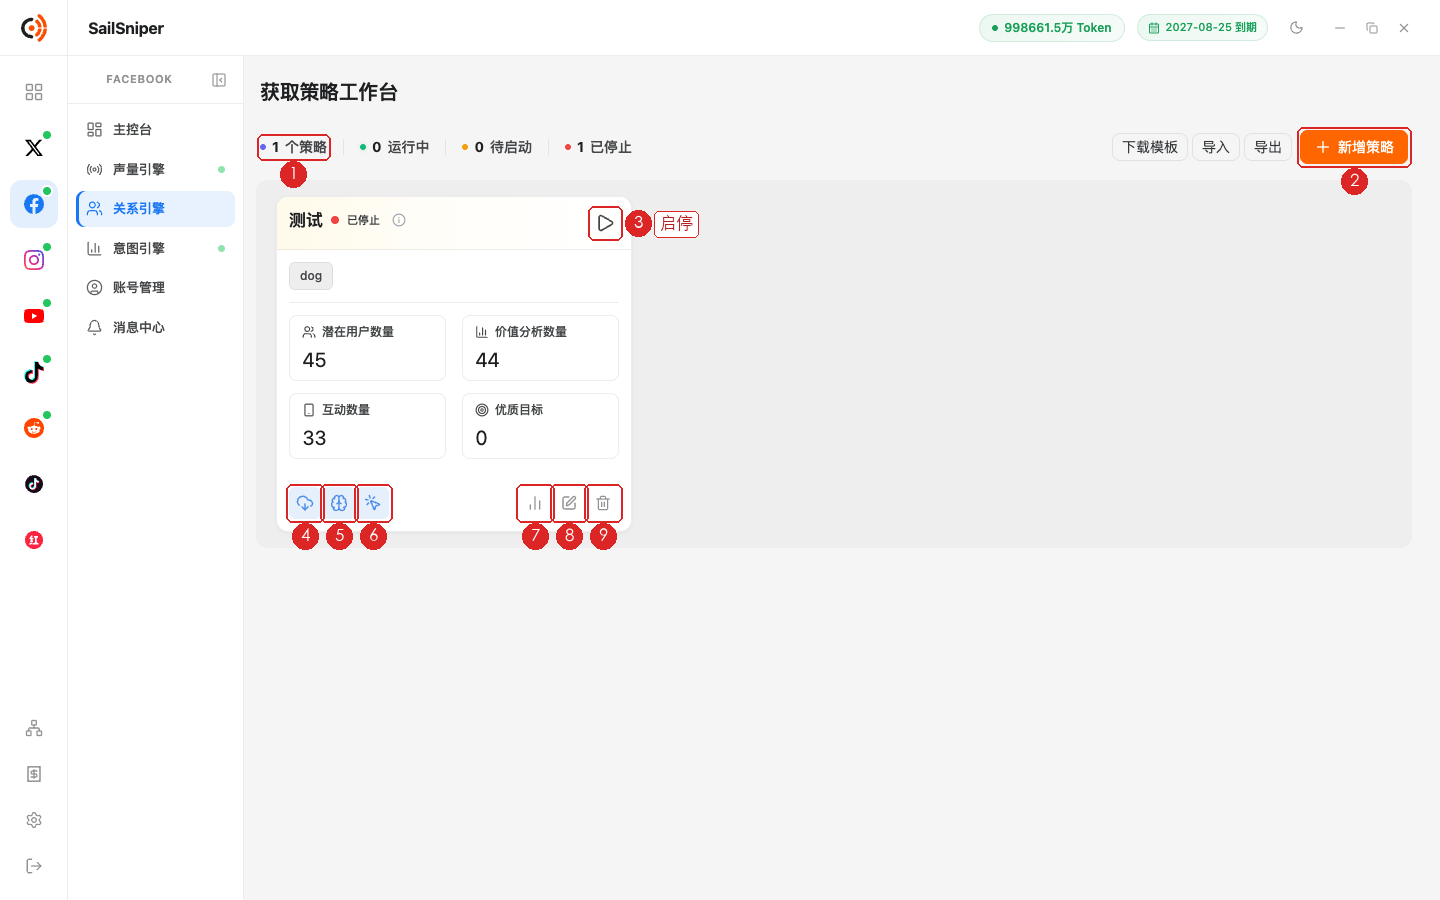Open the red Xiaohongshu icon
1440x900 pixels.
pos(34,540)
